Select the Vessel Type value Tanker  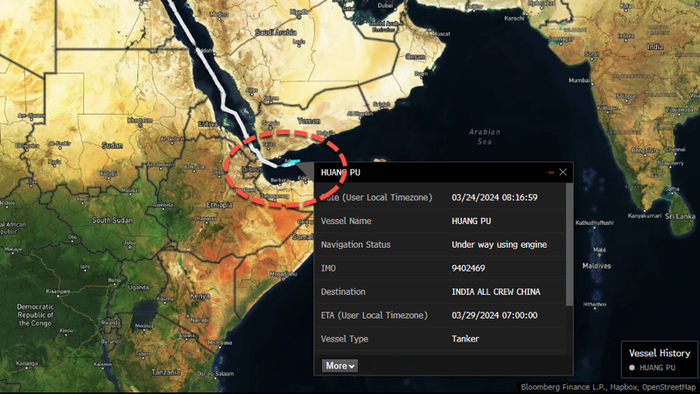tap(465, 339)
